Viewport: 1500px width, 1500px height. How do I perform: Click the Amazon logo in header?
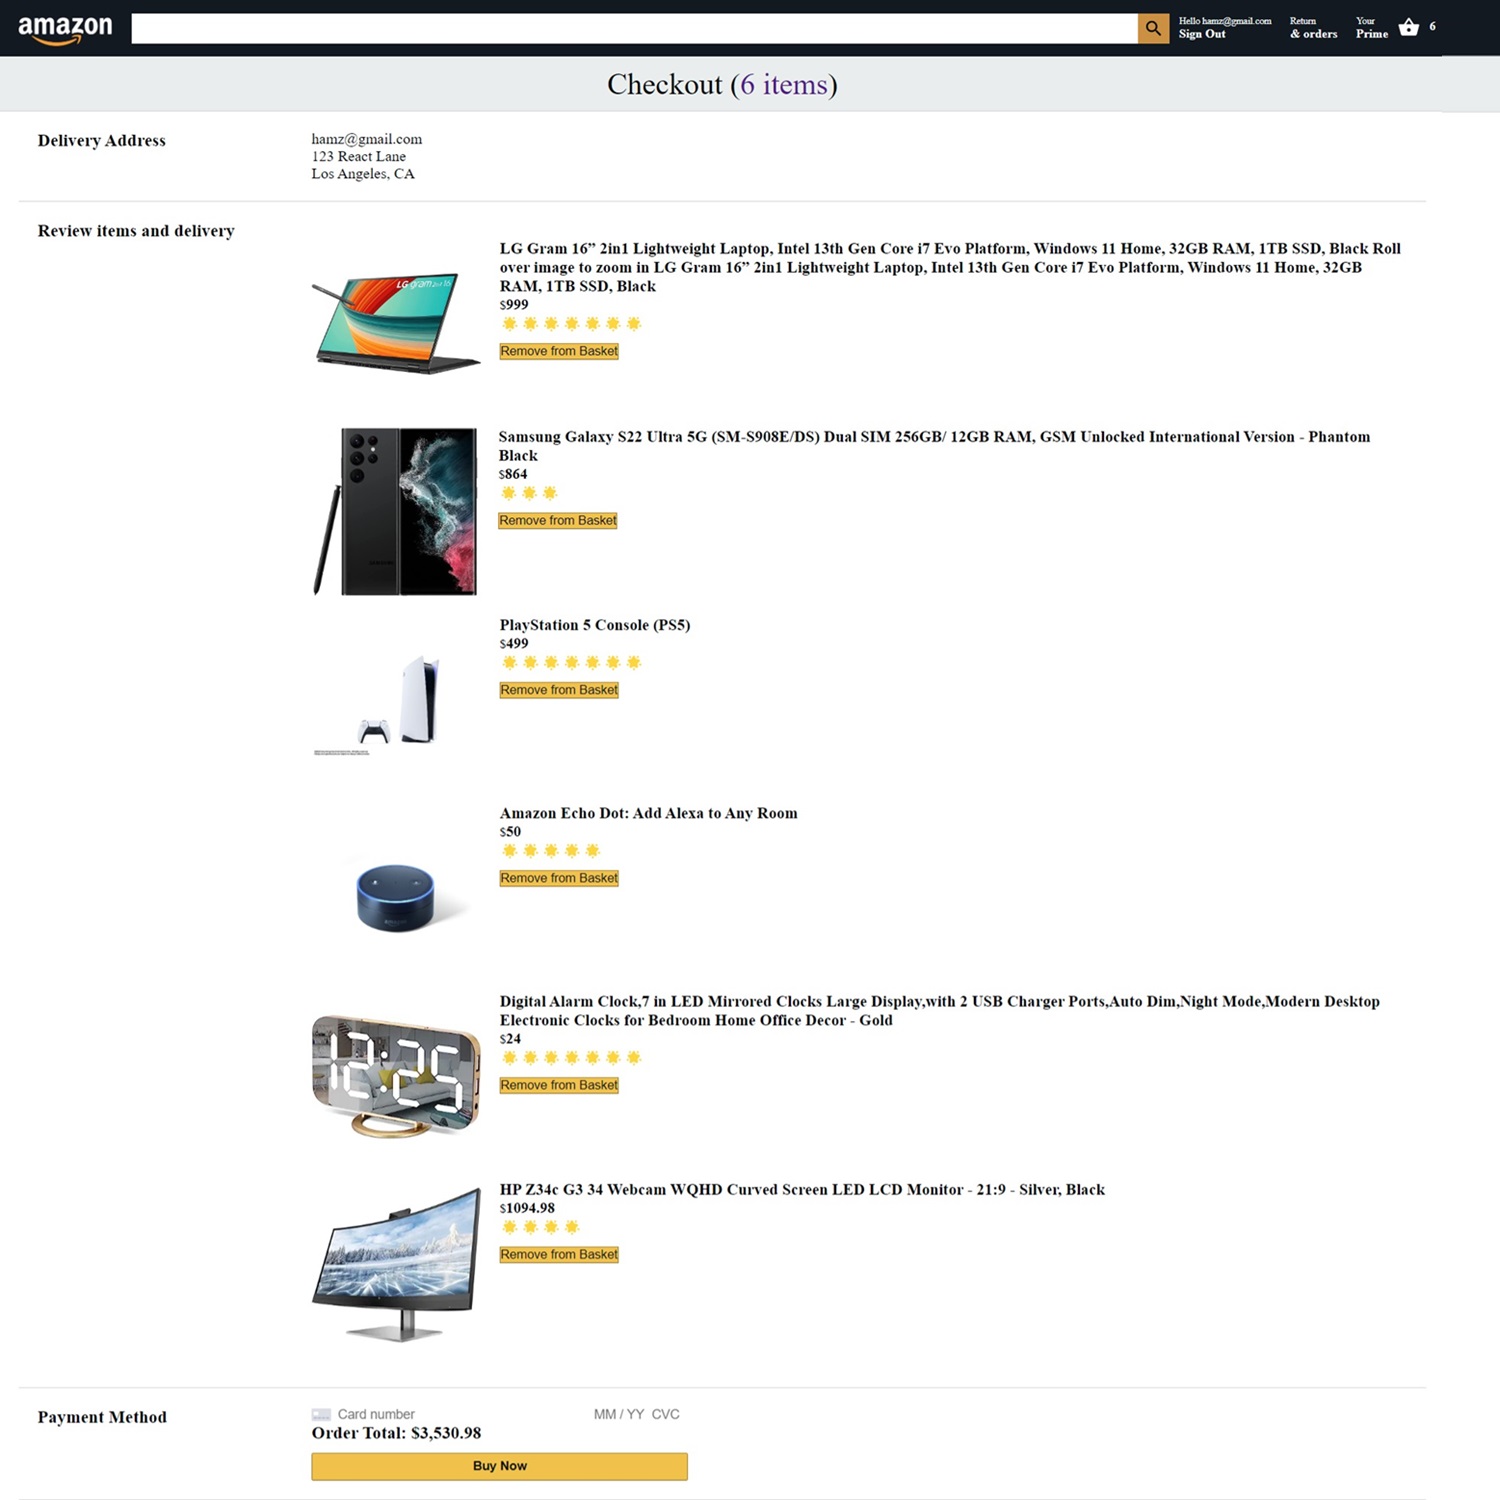pyautogui.click(x=65, y=28)
